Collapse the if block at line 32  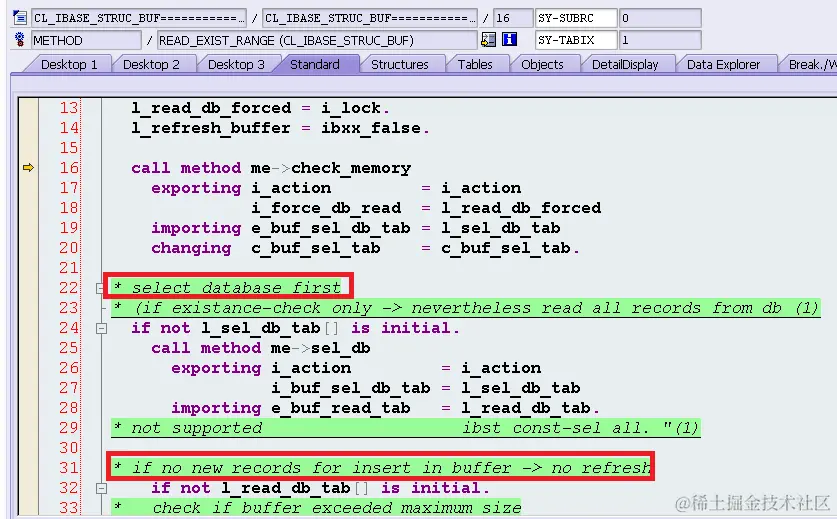pos(101,488)
